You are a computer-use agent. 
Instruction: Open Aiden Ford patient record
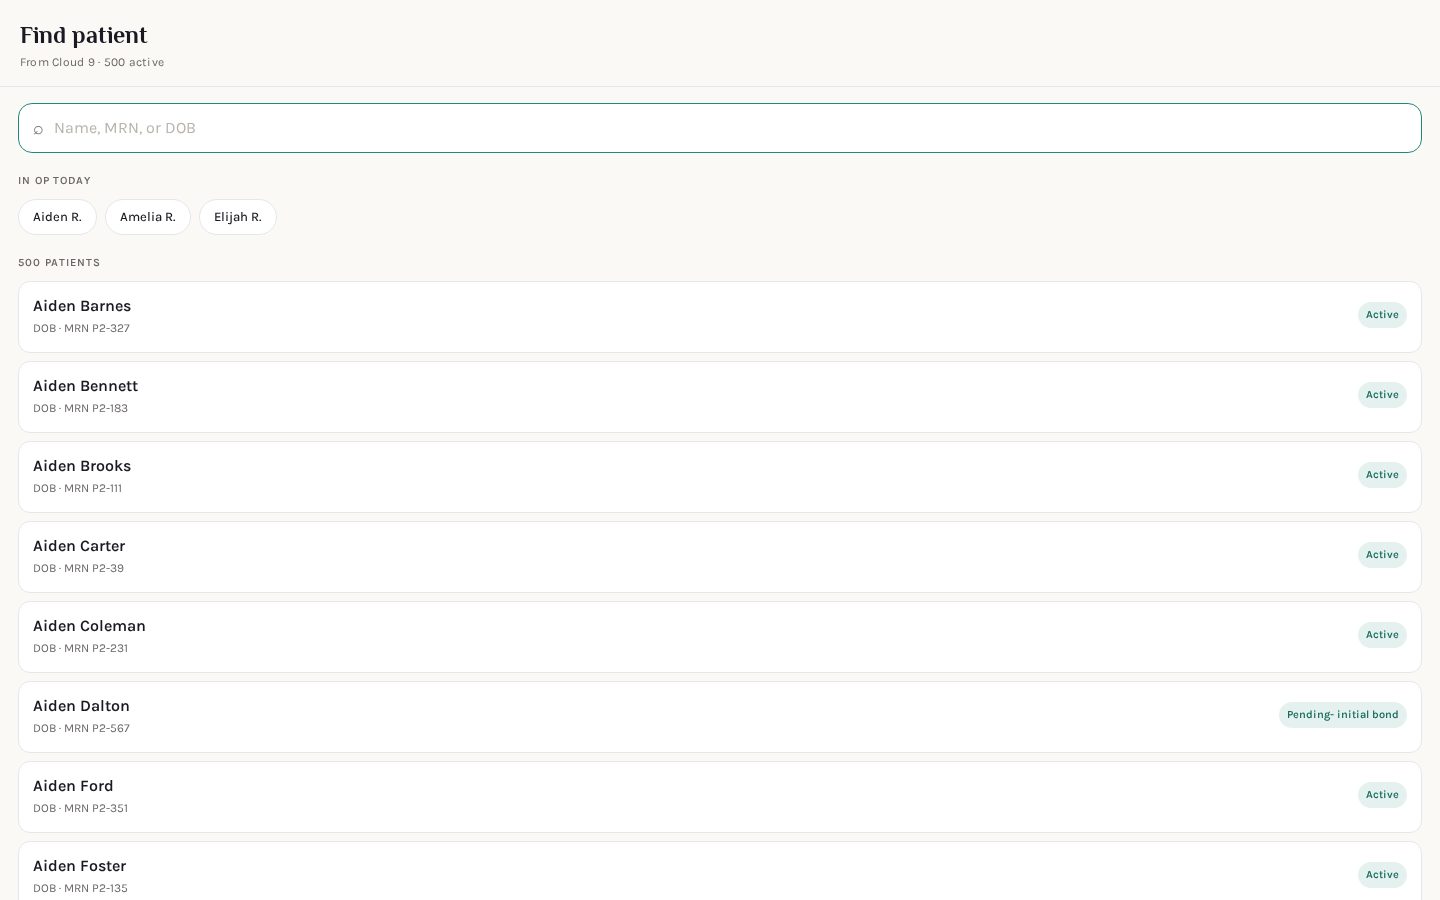(x=720, y=797)
